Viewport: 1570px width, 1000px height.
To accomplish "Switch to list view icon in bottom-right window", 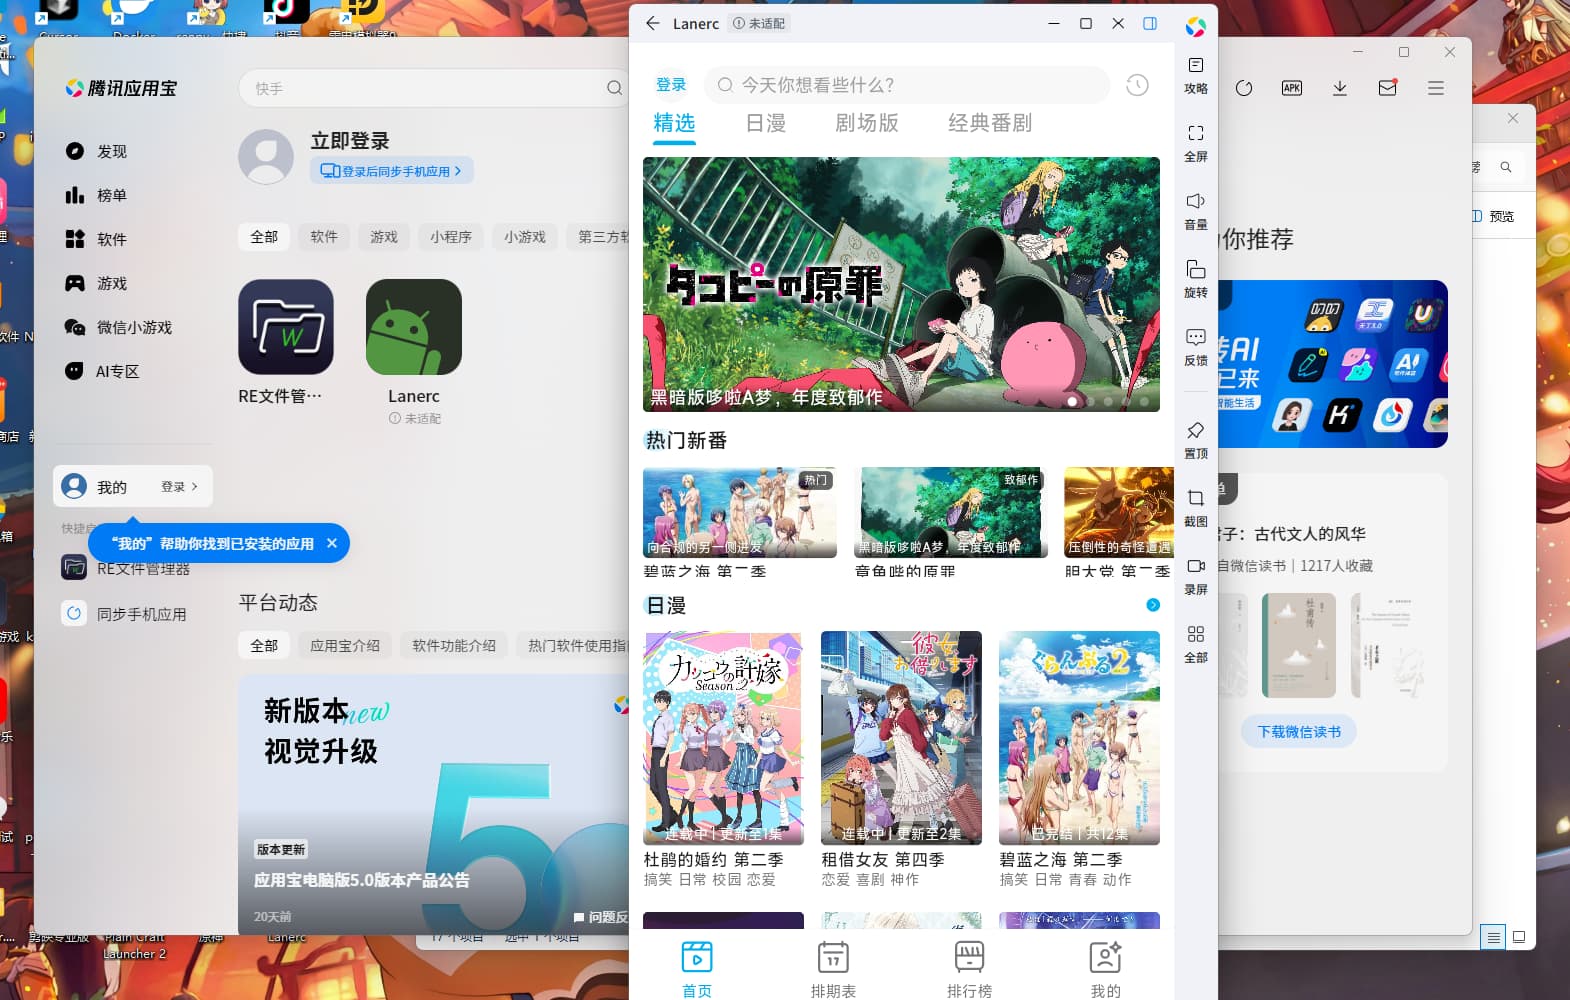I will coord(1493,937).
